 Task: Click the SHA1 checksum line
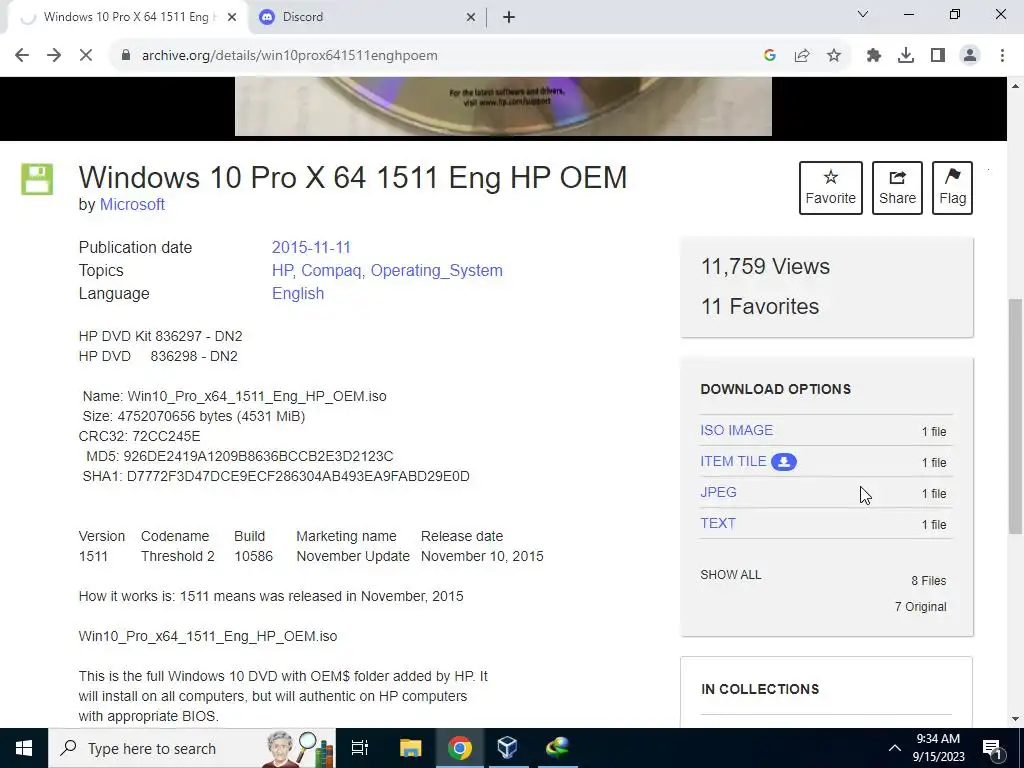pyautogui.click(x=276, y=476)
